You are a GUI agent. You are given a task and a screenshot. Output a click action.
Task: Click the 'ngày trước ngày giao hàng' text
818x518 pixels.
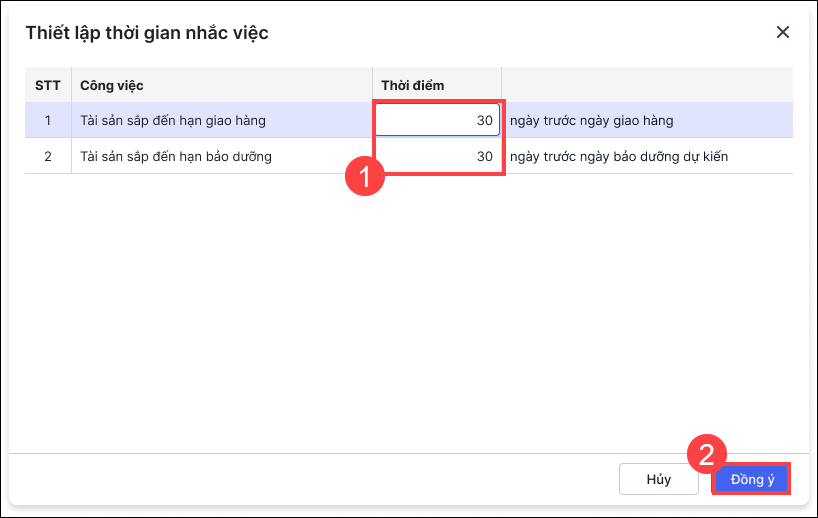(591, 121)
